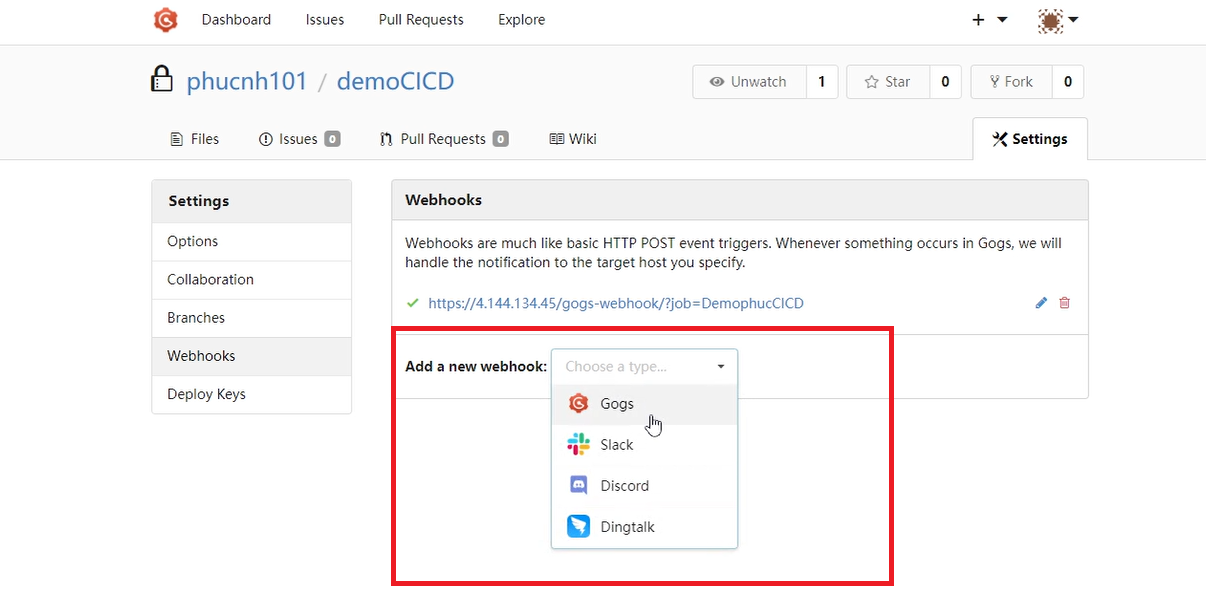Screen dimensions: 1206x615
Task: Open the Explore page
Action: (522, 20)
